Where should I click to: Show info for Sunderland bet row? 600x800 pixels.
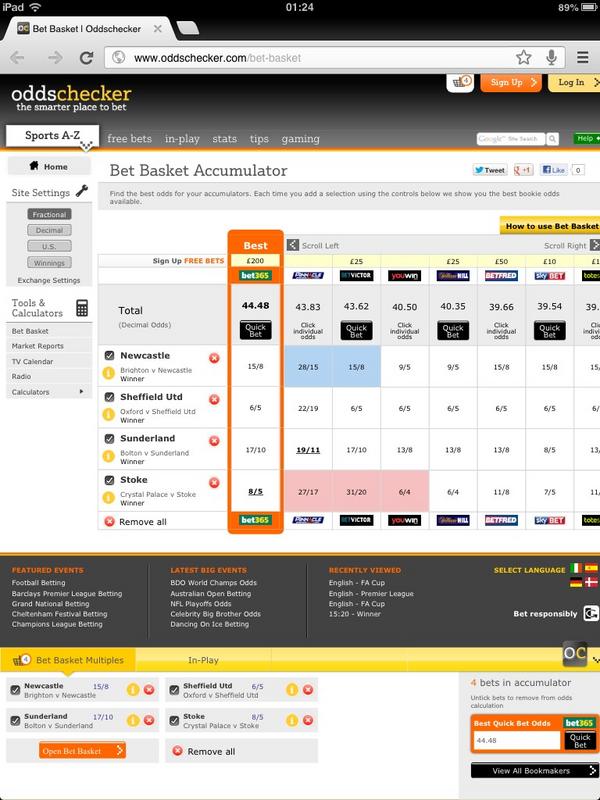pyautogui.click(x=109, y=456)
